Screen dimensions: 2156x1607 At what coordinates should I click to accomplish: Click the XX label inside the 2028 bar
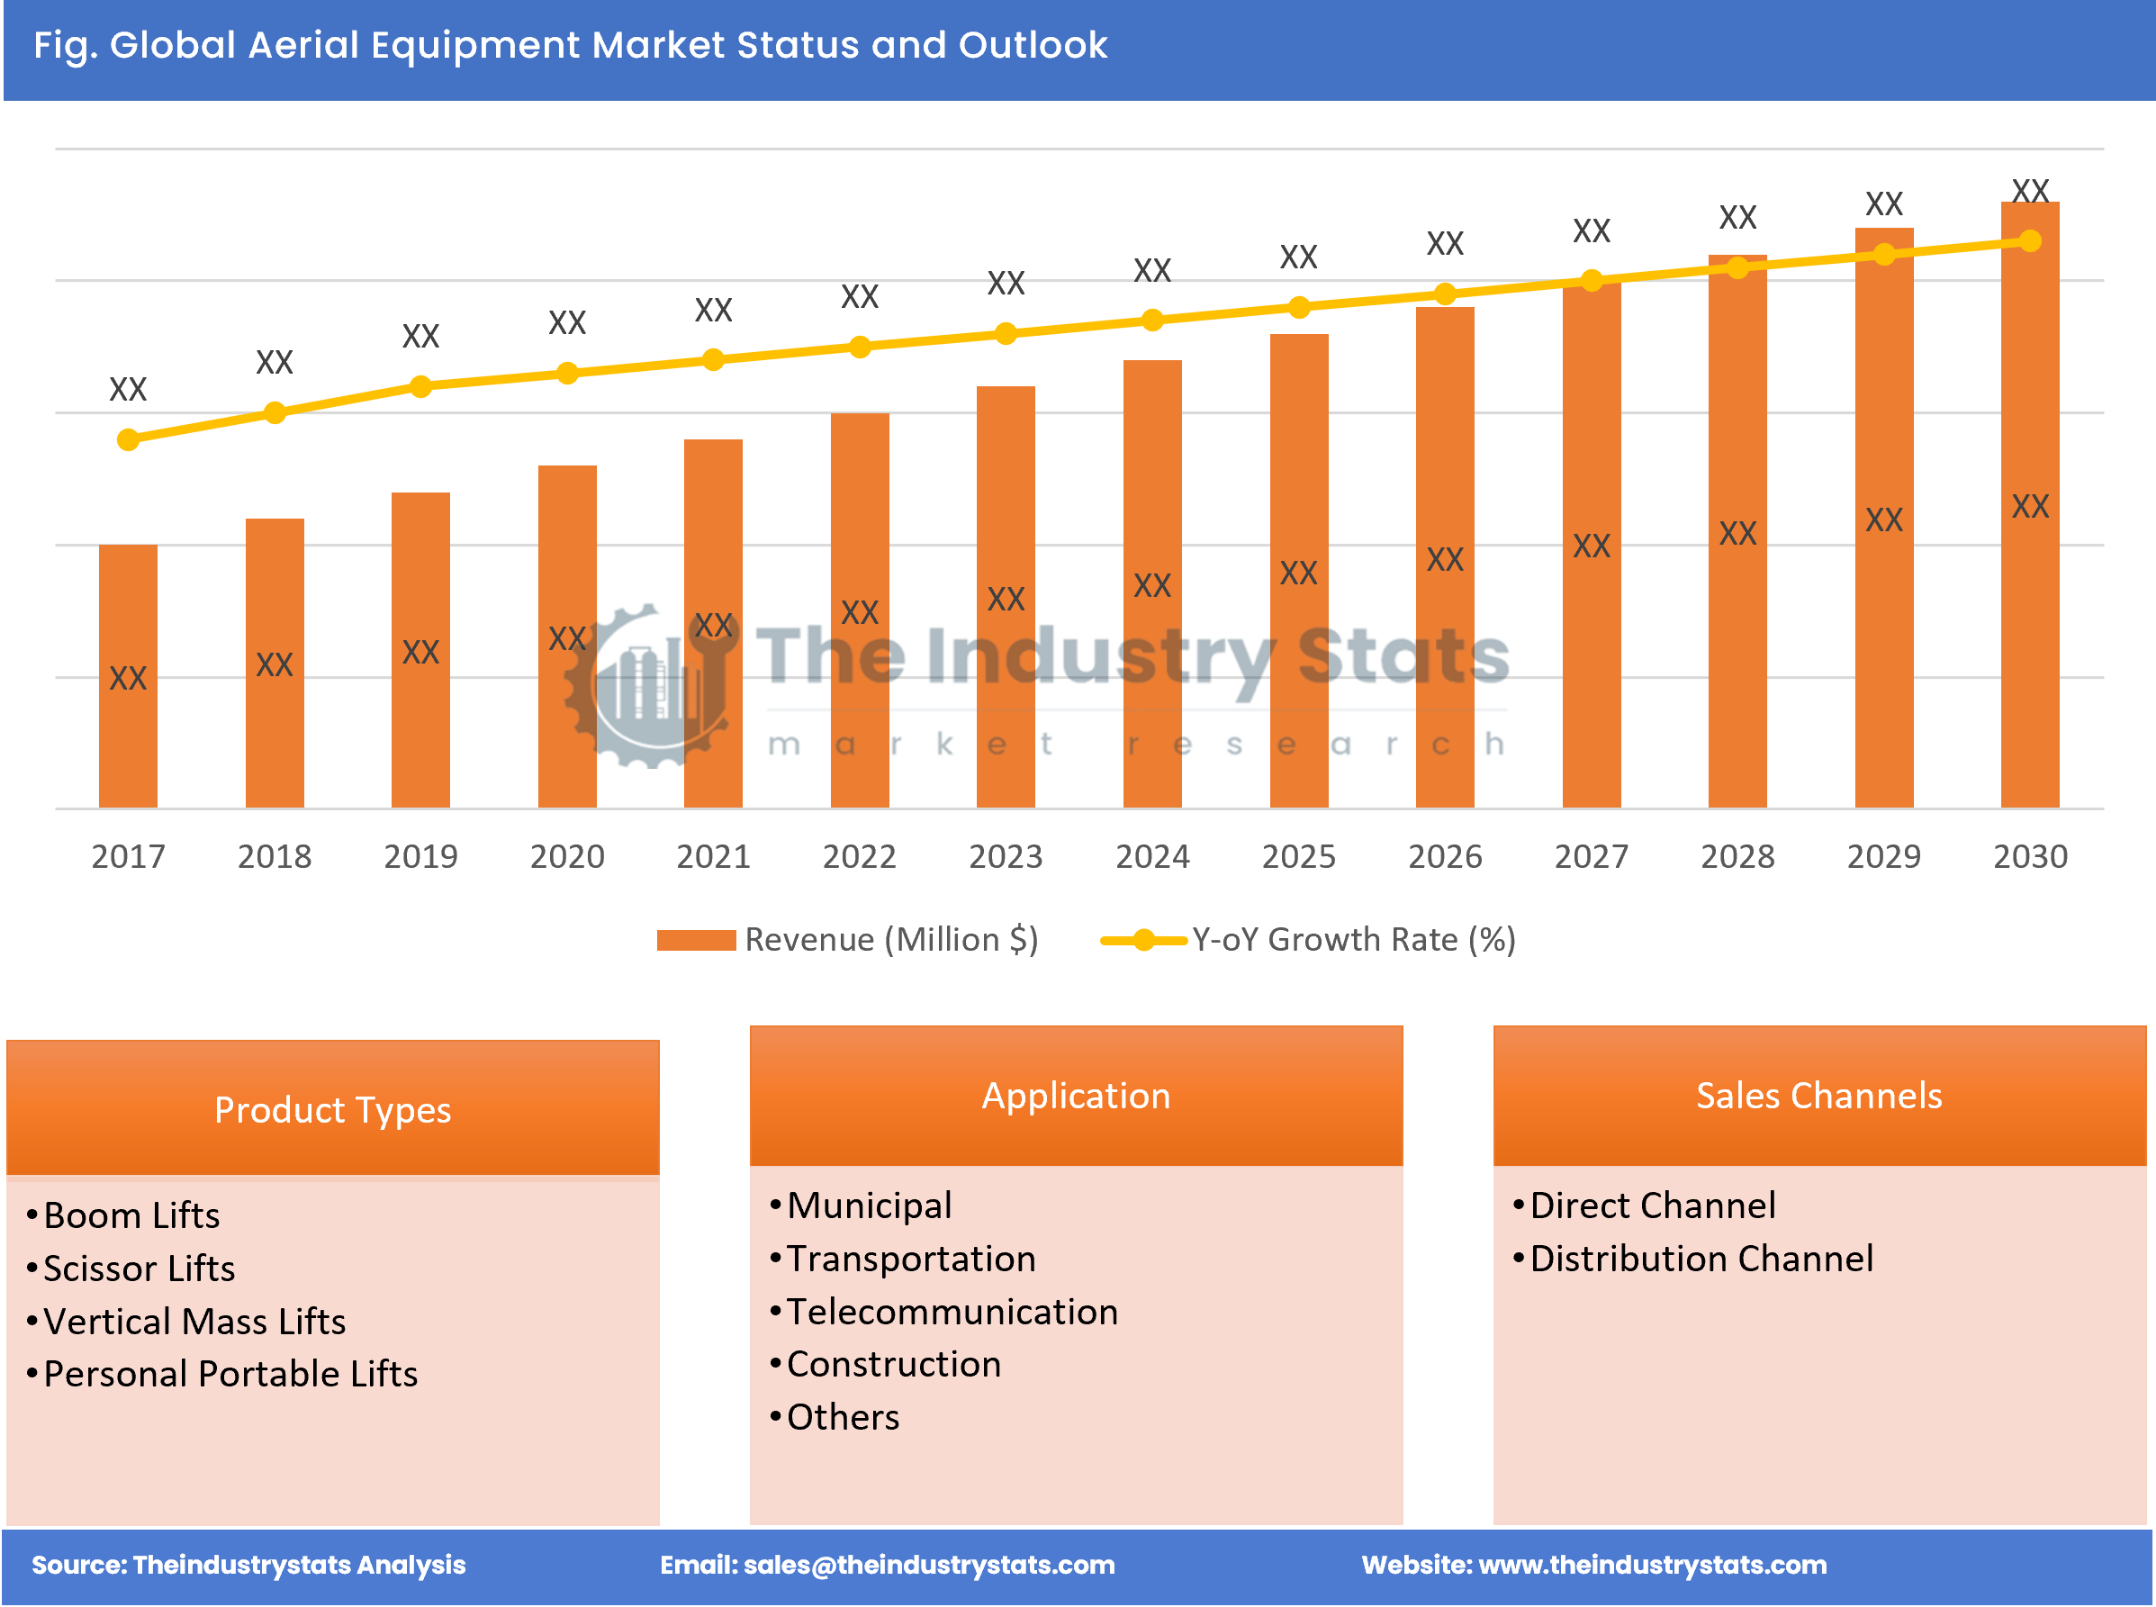click(1738, 533)
